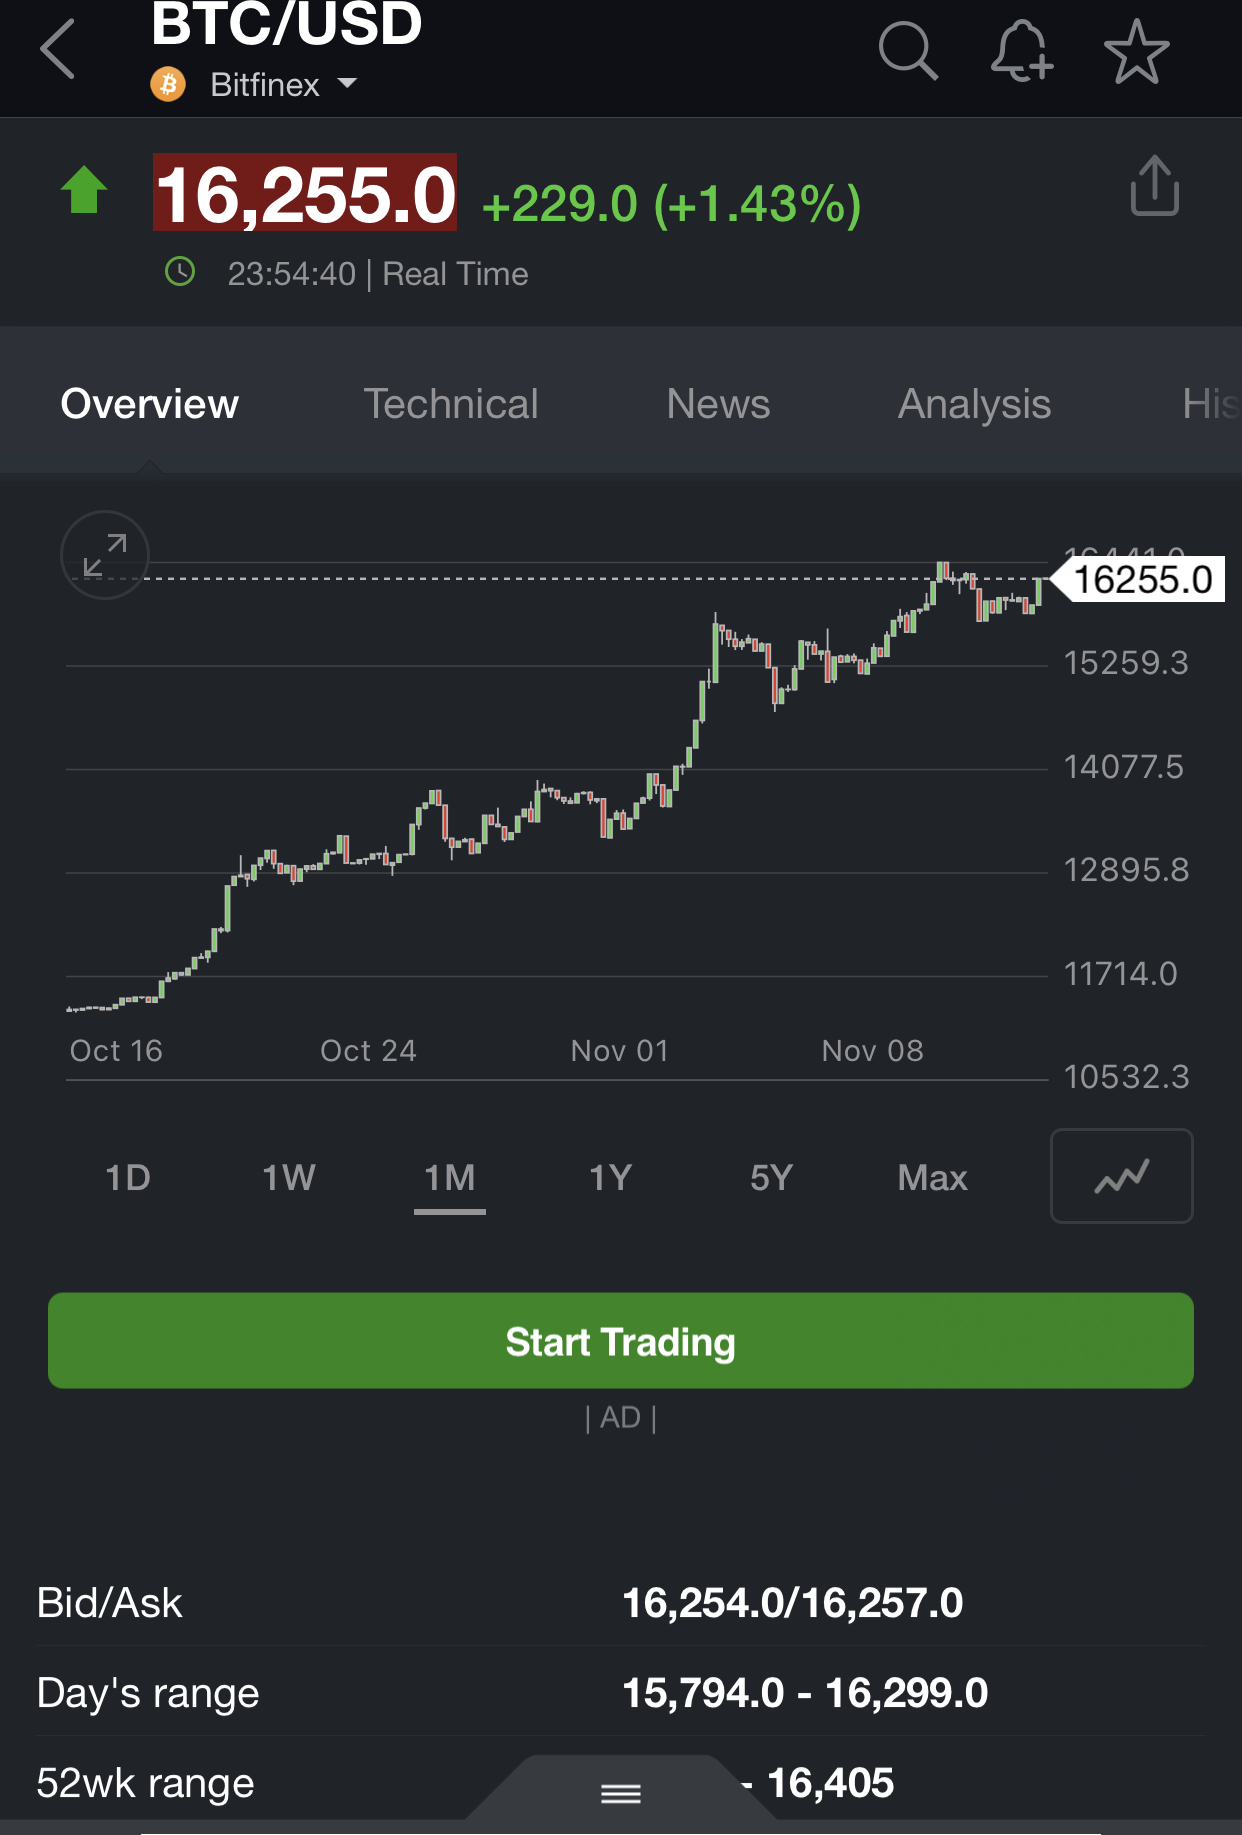1242x1835 pixels.
Task: Choose the 1Y chart range
Action: (x=610, y=1178)
